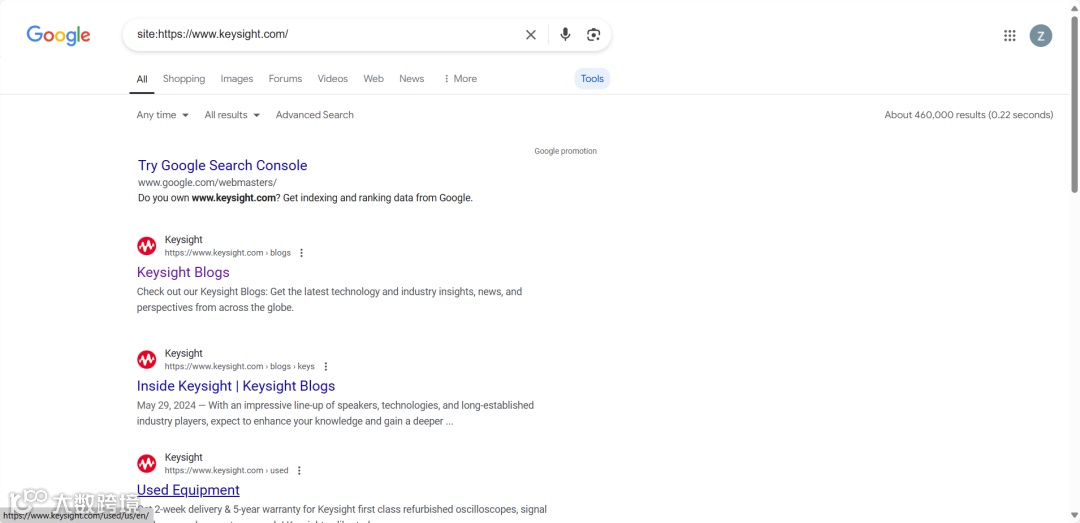The width and height of the screenshot is (1080, 523).
Task: Click the Google logo
Action: 59,35
